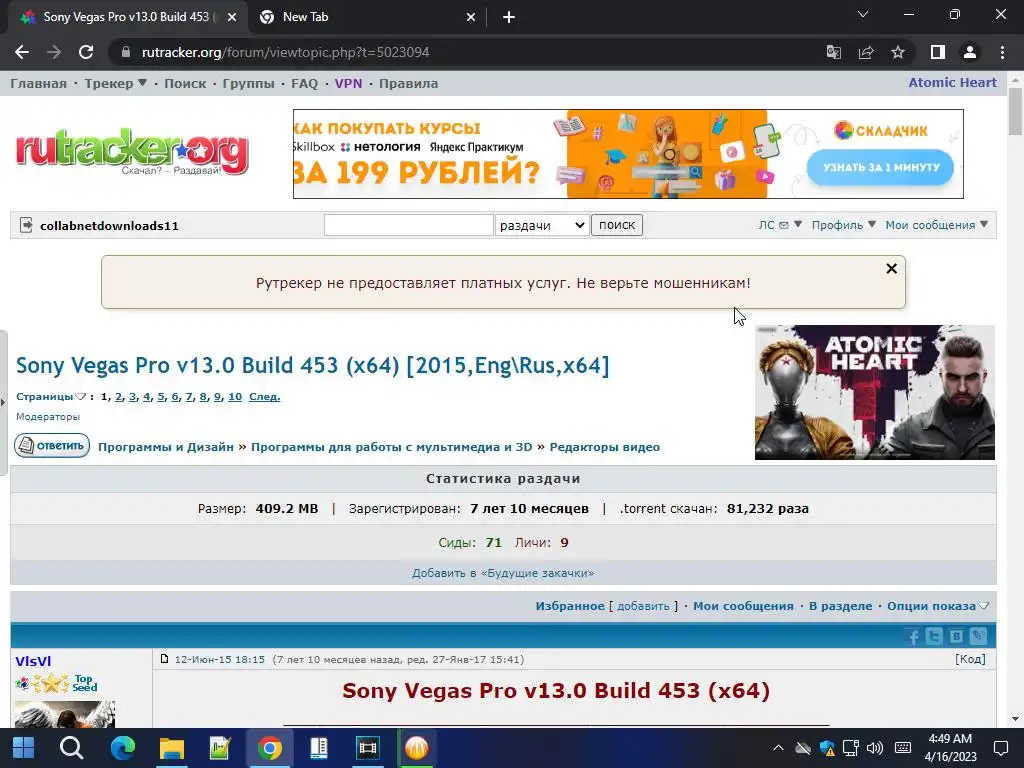Image resolution: width=1024 pixels, height=768 pixels.
Task: Click the поиск search button
Action: 616,225
